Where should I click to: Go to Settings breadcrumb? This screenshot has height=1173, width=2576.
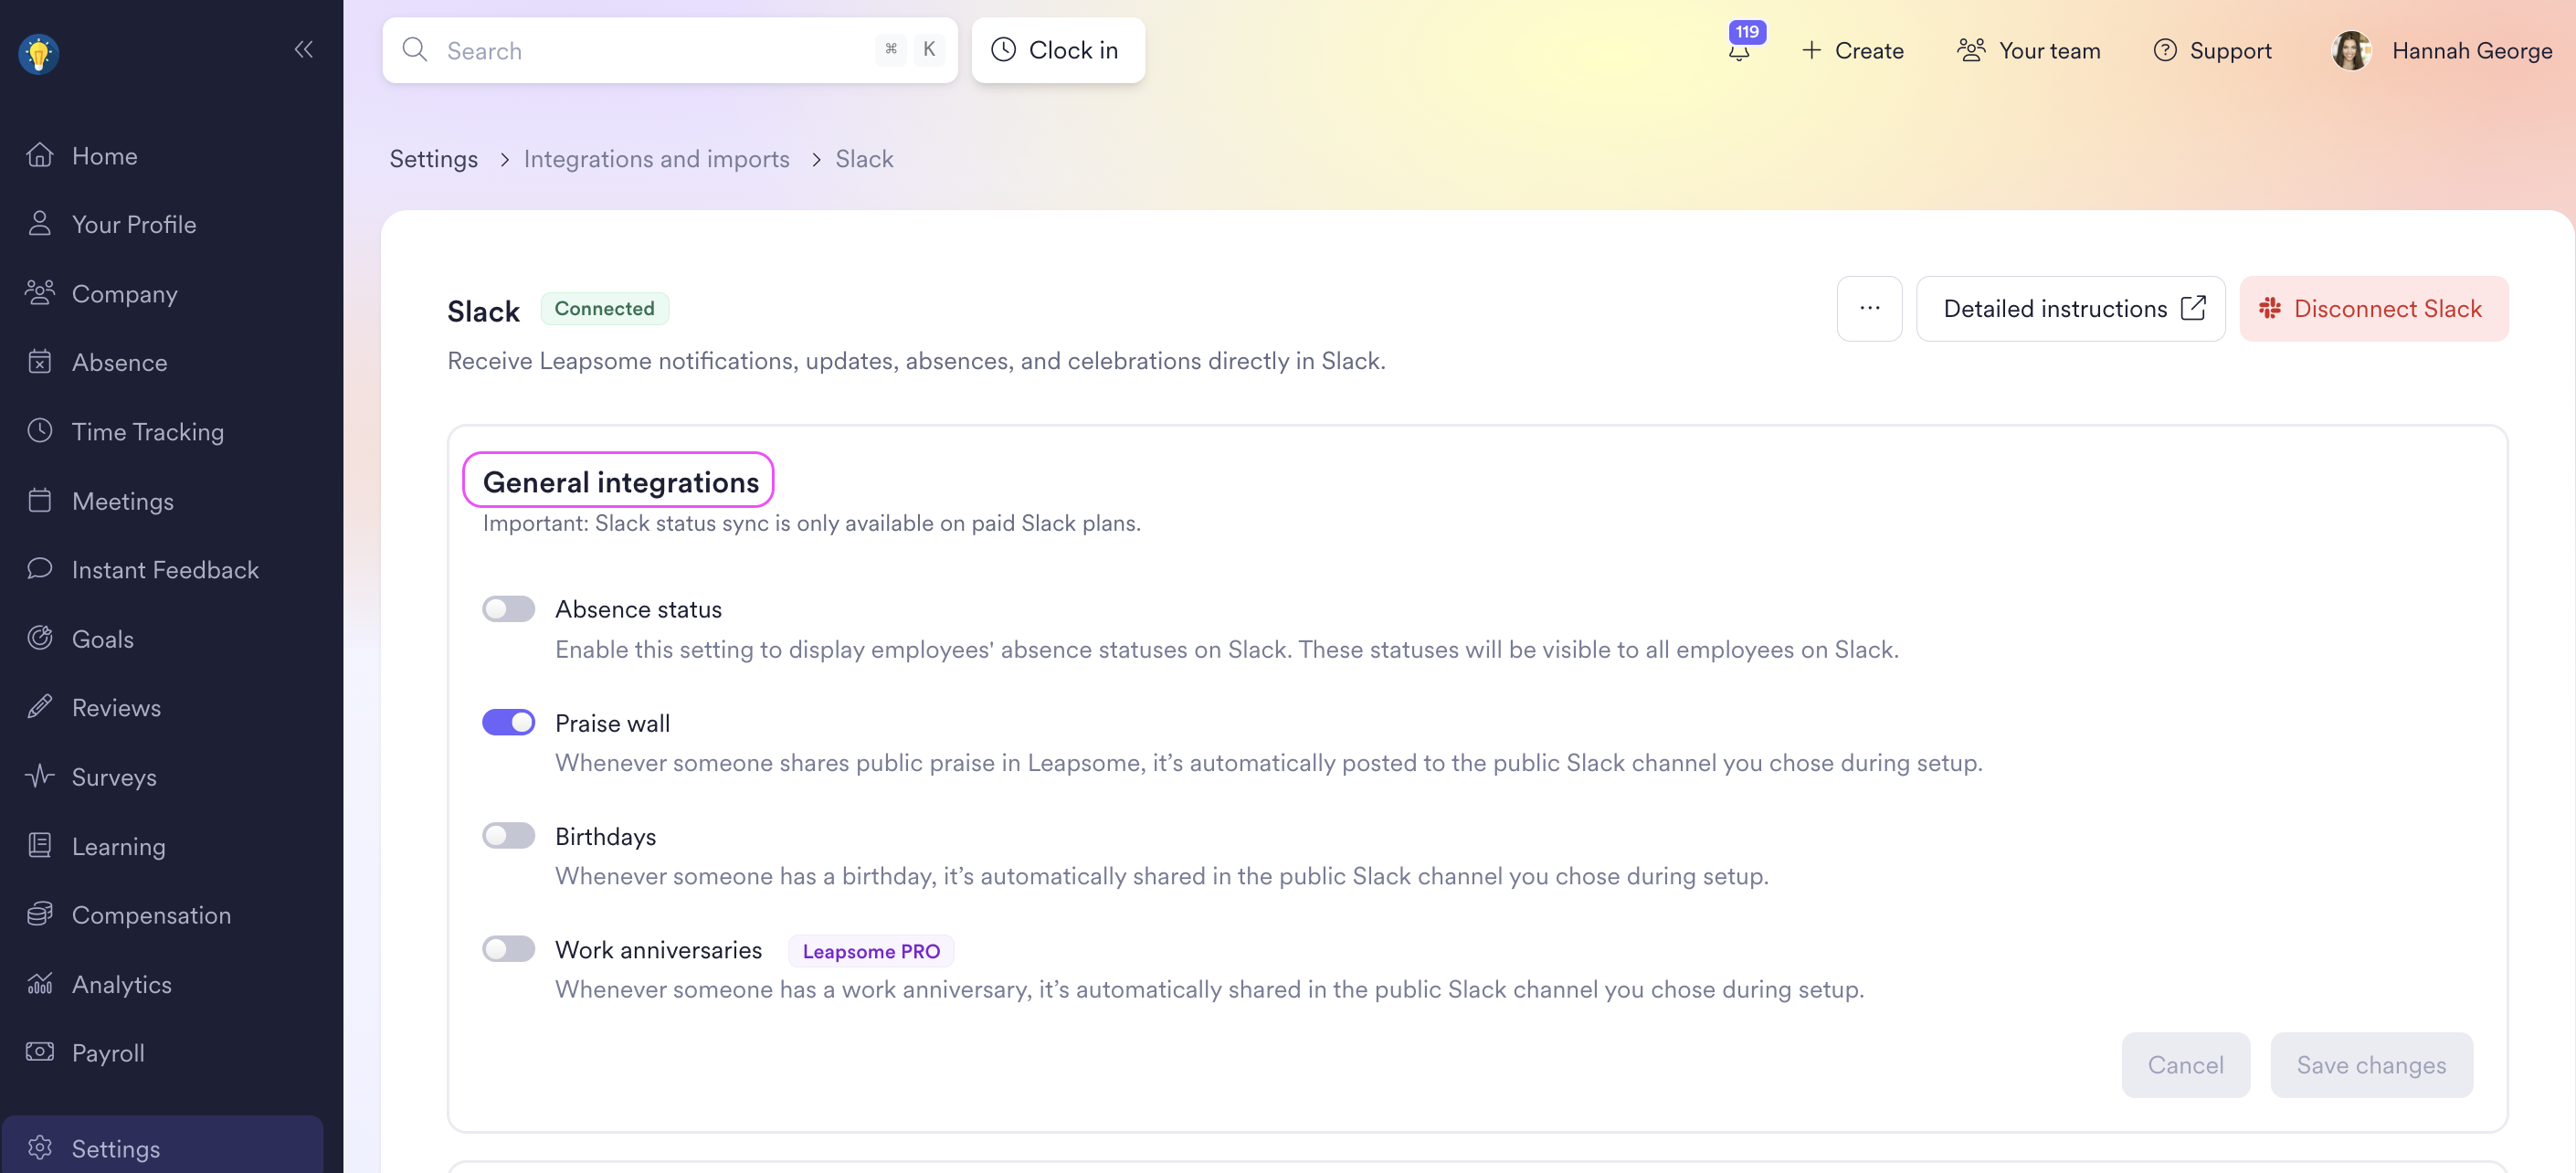click(x=433, y=159)
